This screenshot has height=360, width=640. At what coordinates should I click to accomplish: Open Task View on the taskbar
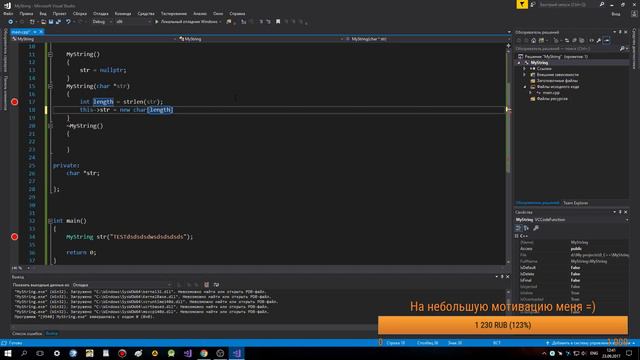(x=40, y=353)
